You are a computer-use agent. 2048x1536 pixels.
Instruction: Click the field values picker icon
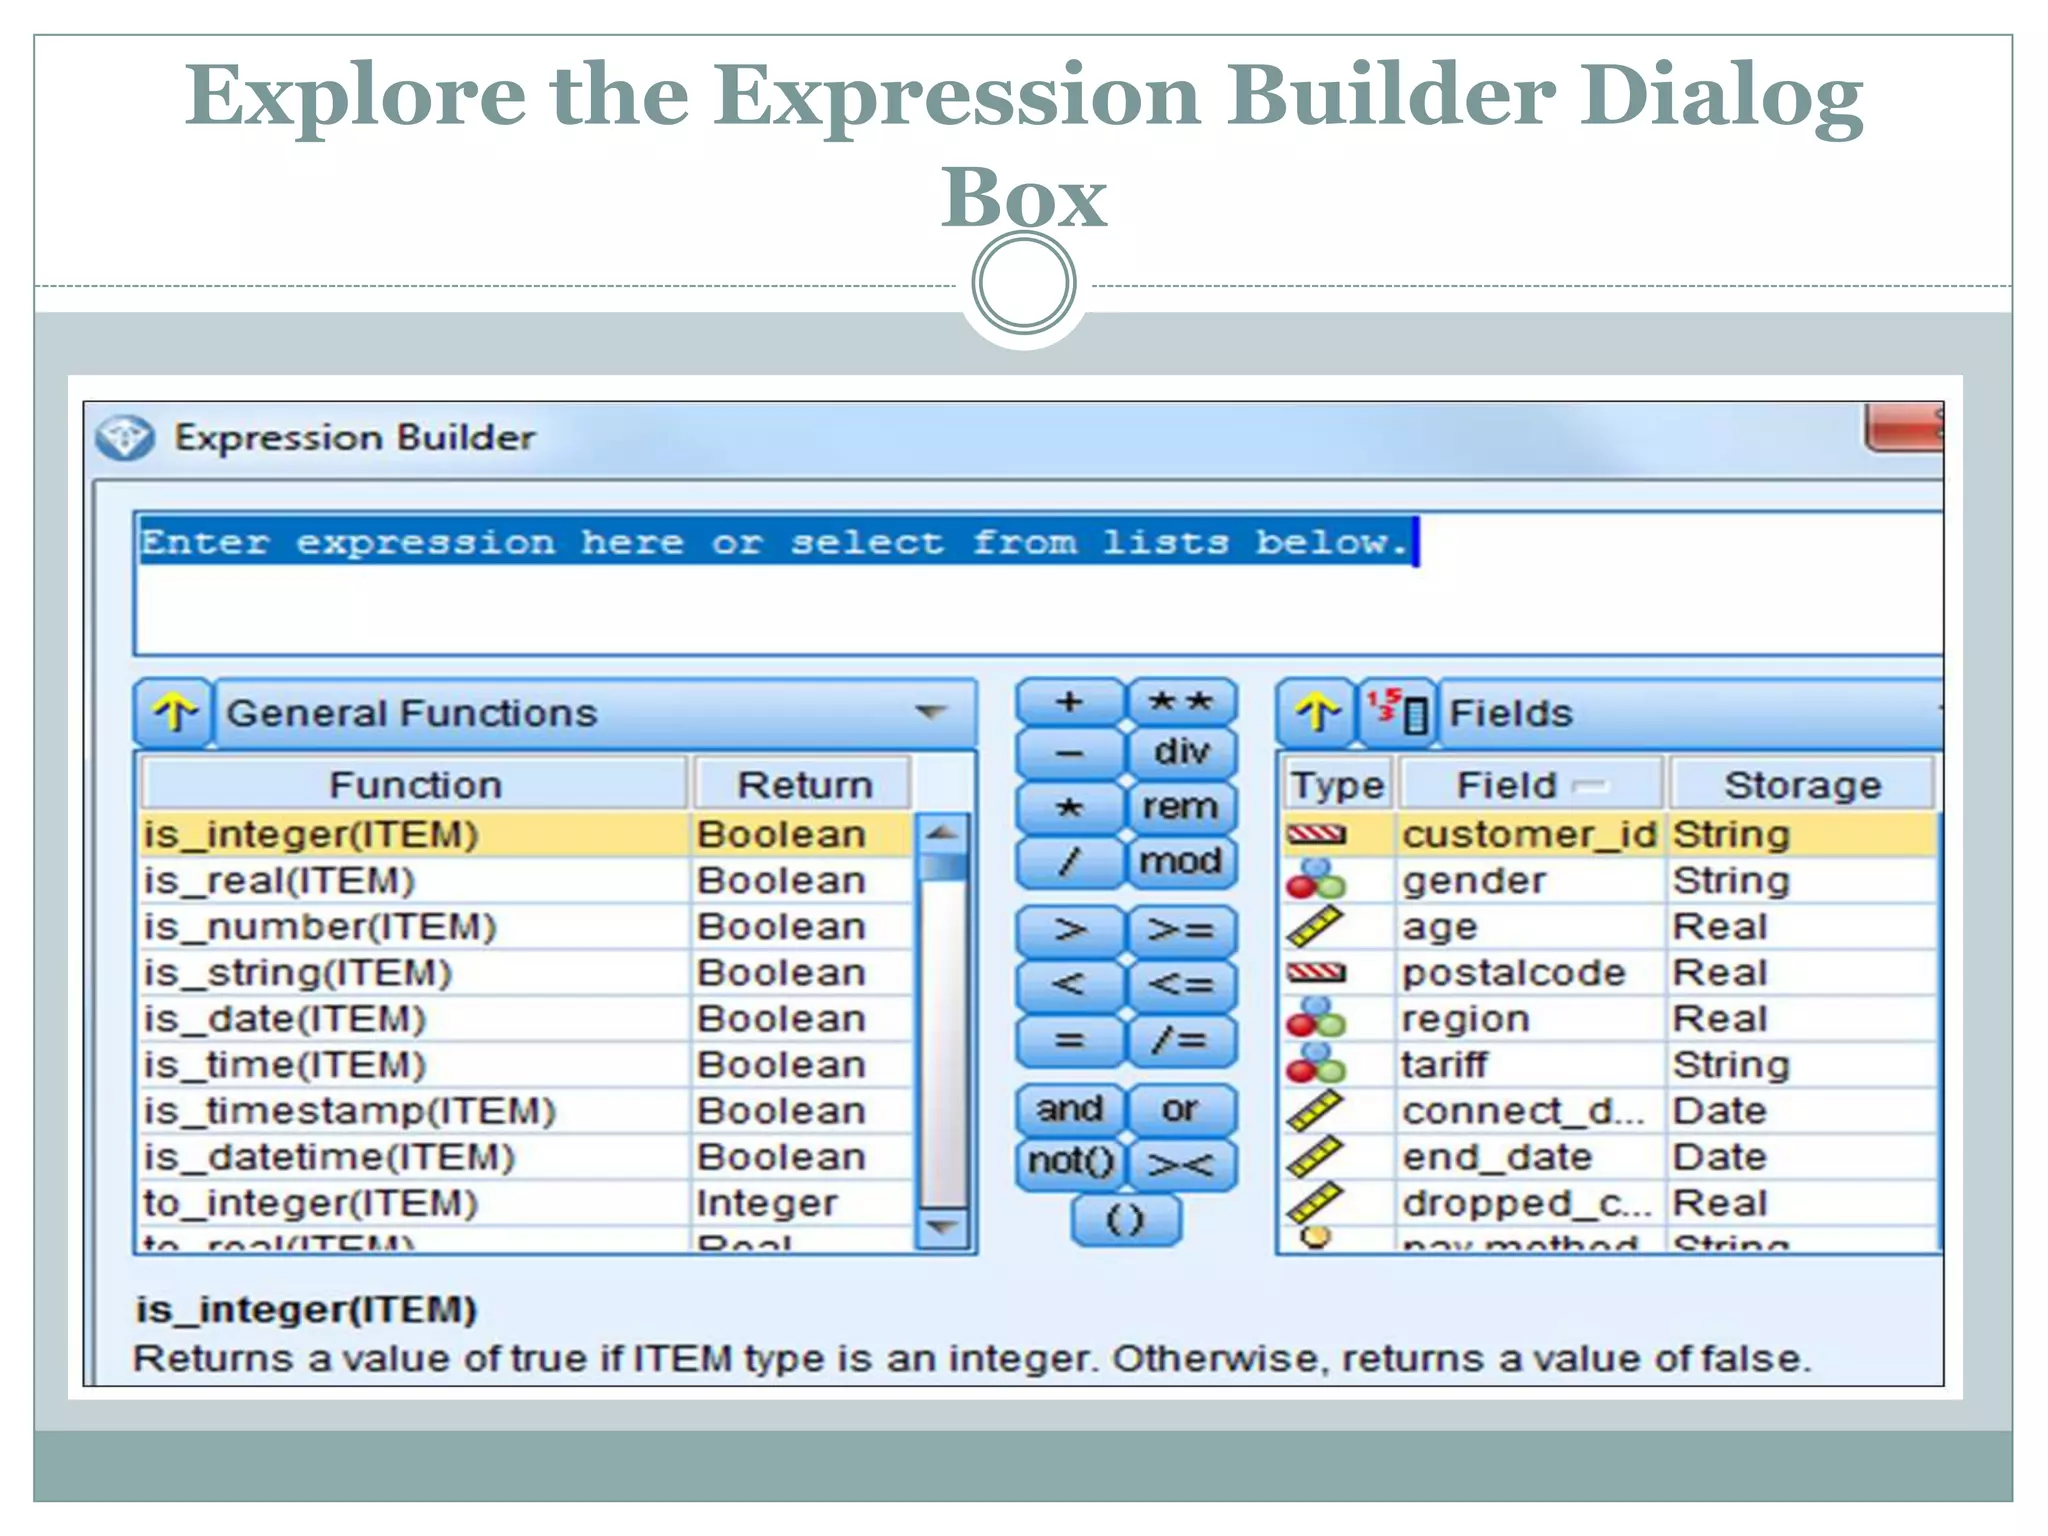coord(1398,713)
